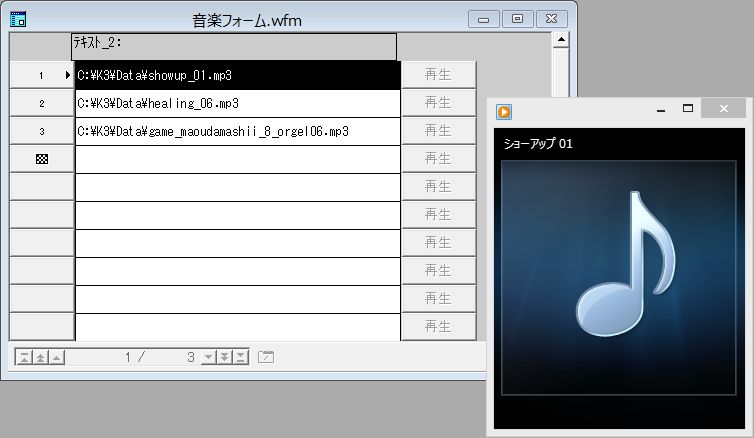Viewport: 754px width, 438px height.
Task: Move to the previous record
Action: [57, 357]
